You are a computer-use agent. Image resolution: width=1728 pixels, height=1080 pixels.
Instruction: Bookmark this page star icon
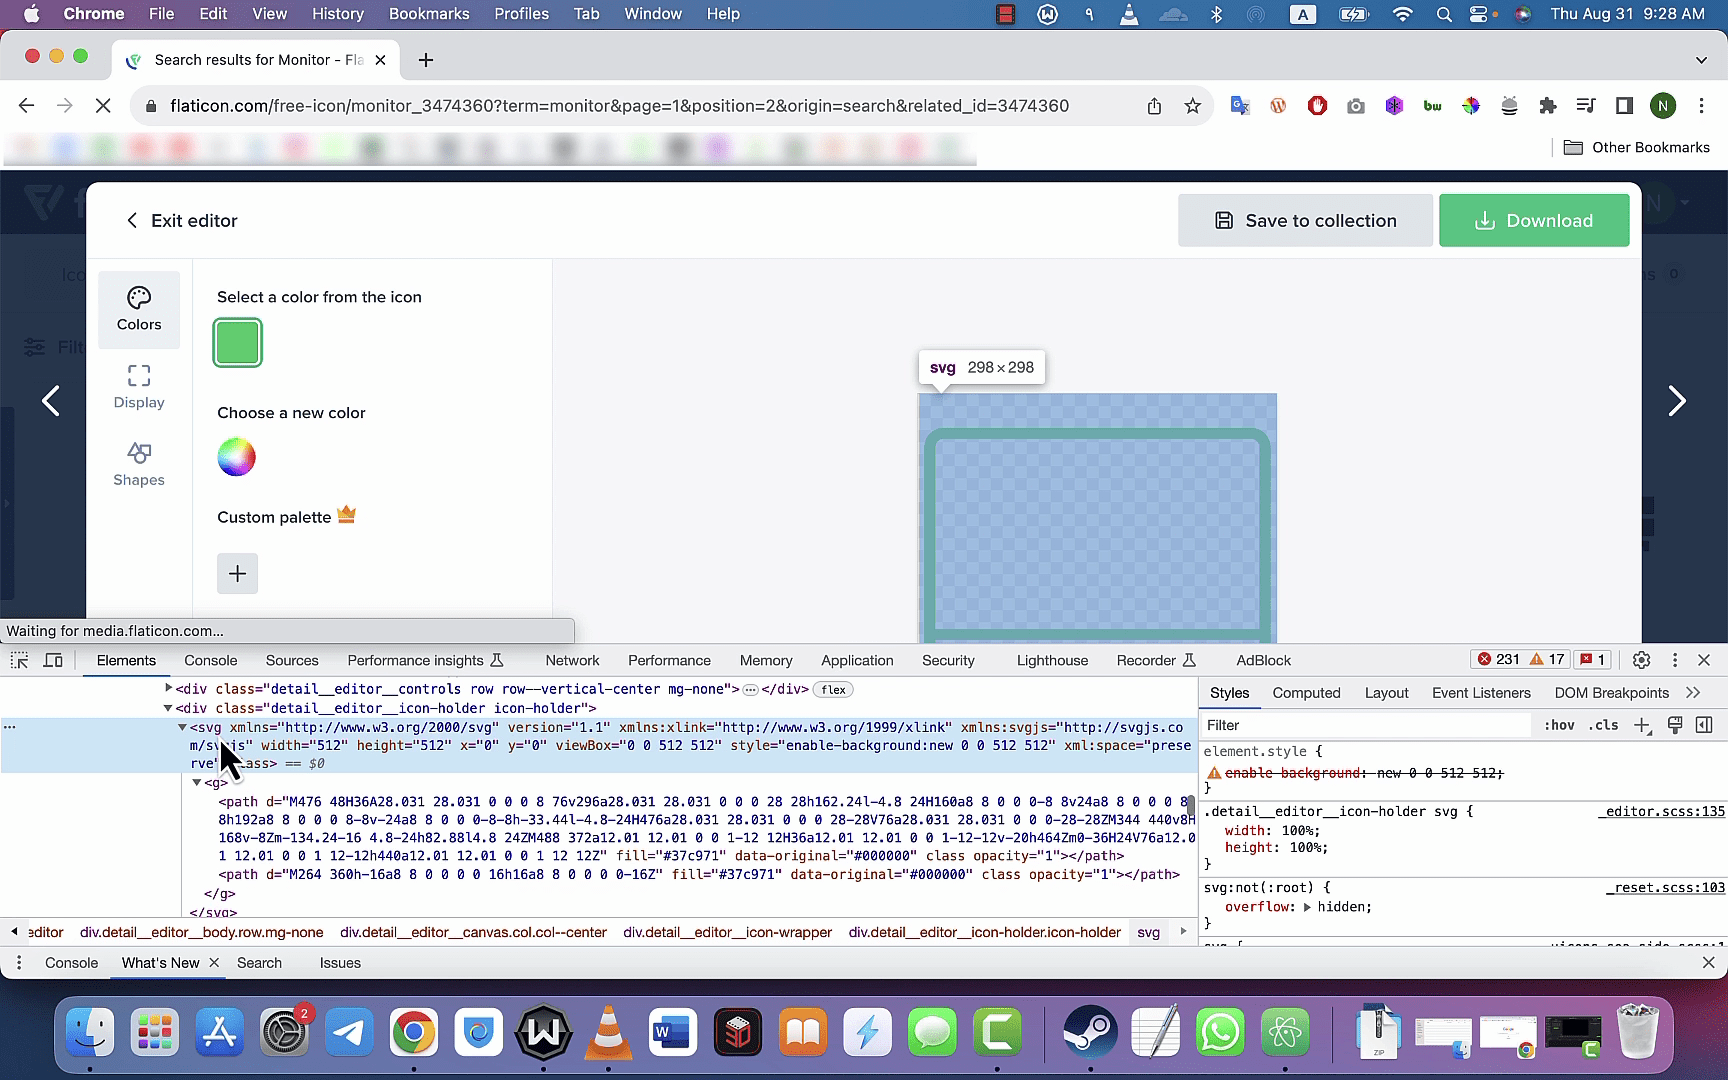1192,105
